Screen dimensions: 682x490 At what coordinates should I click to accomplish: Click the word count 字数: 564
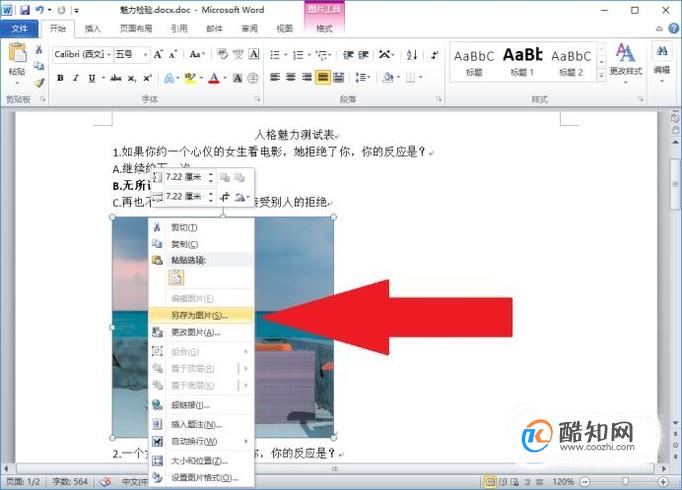click(70, 482)
